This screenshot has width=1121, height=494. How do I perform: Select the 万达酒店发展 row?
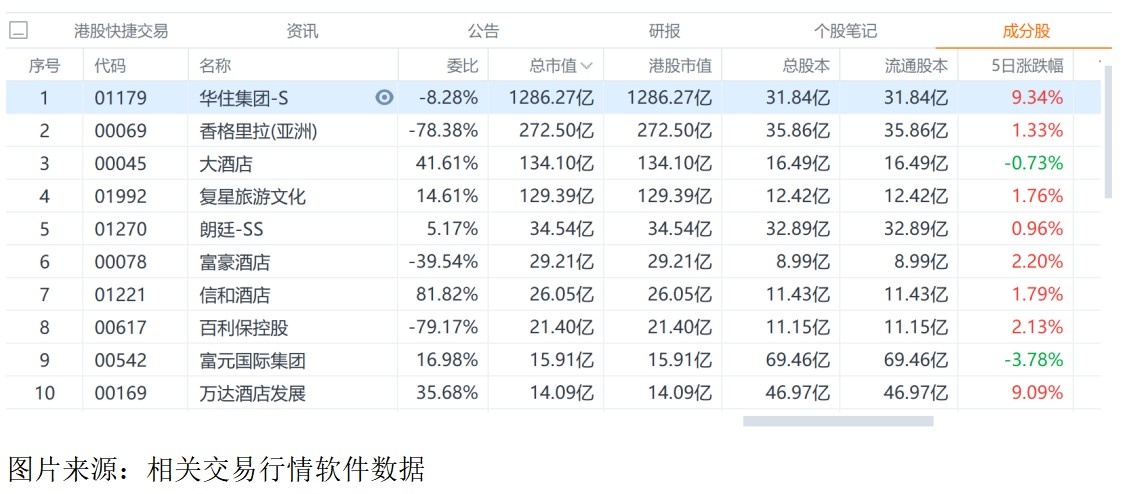(252, 394)
